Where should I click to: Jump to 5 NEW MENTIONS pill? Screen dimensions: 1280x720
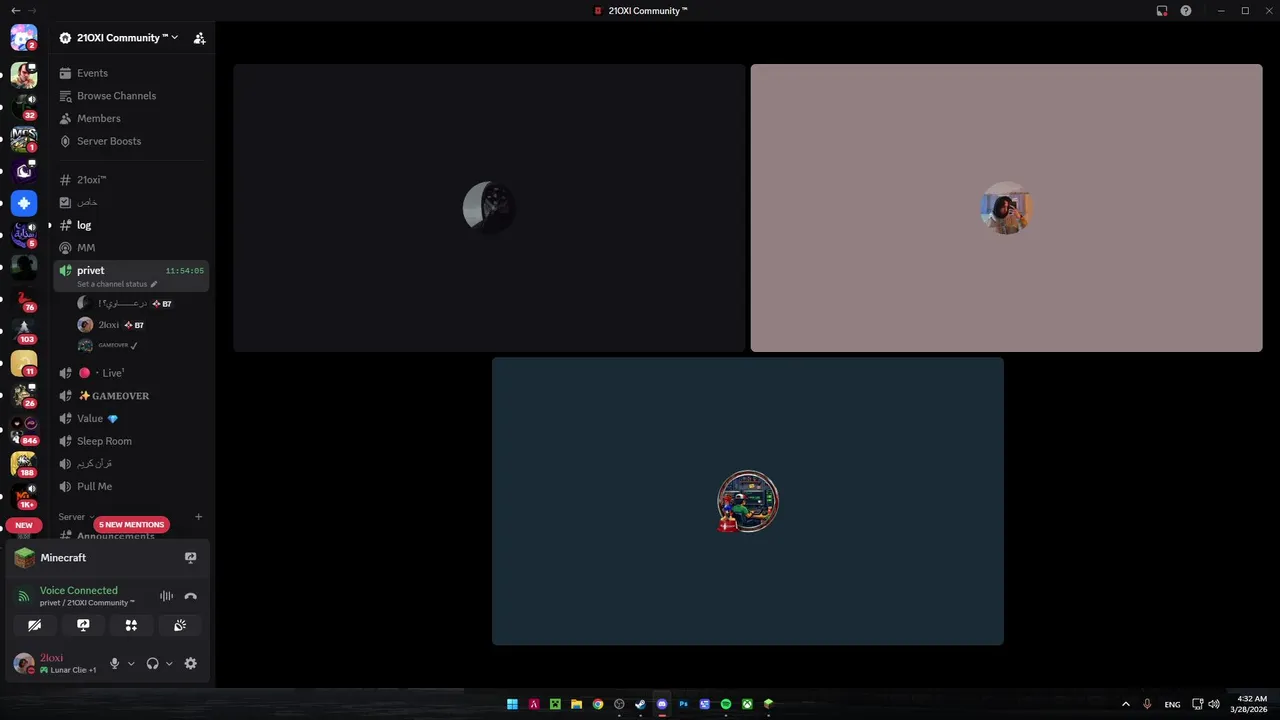pos(131,524)
